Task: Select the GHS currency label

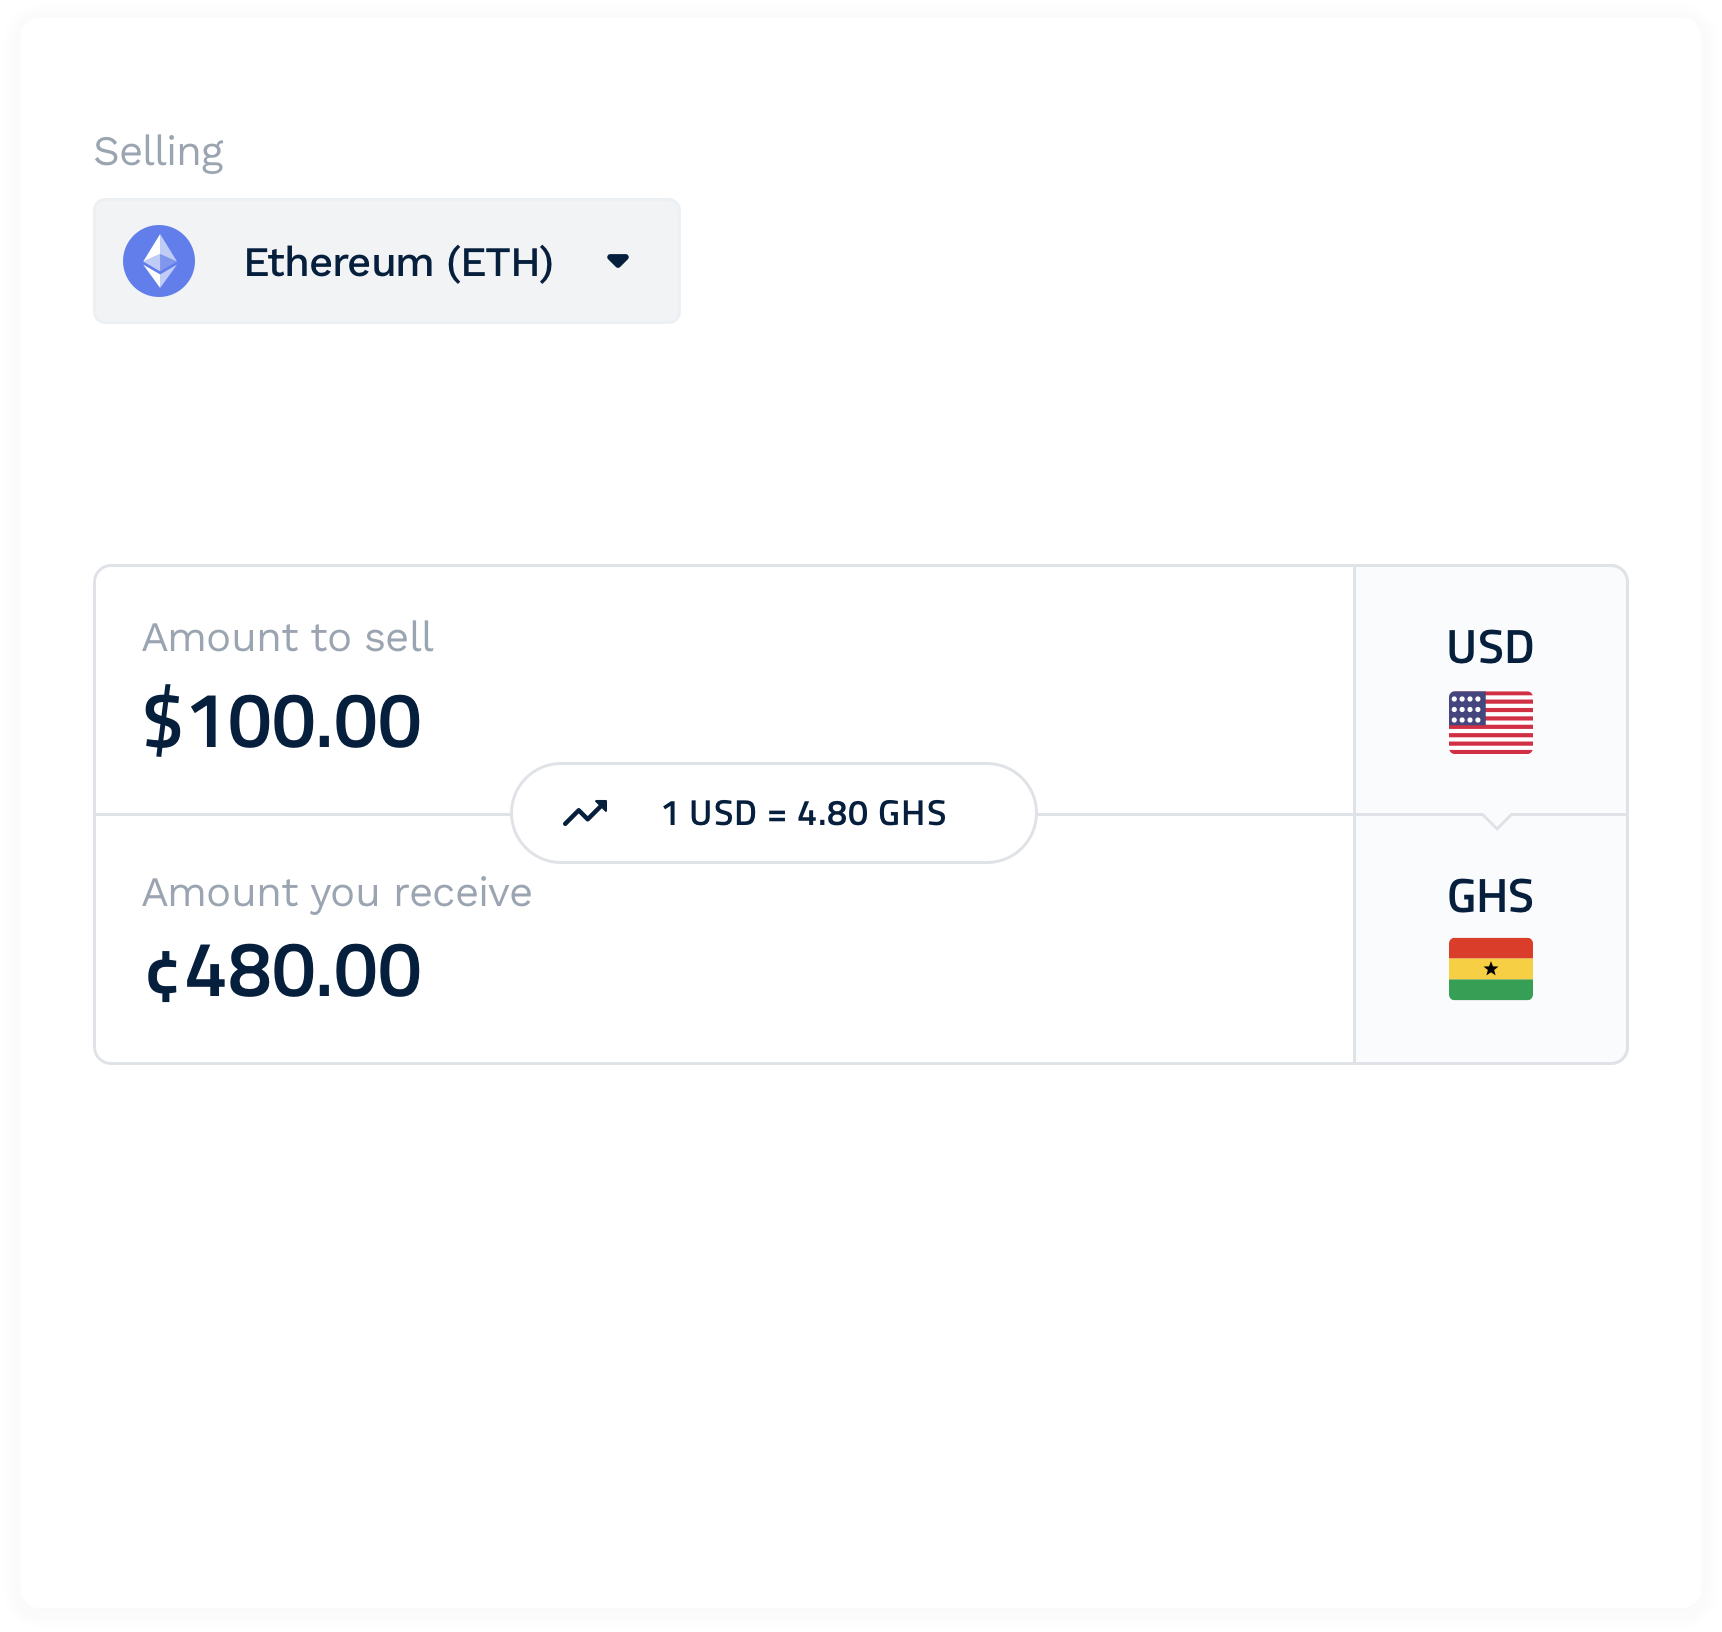Action: (x=1489, y=896)
